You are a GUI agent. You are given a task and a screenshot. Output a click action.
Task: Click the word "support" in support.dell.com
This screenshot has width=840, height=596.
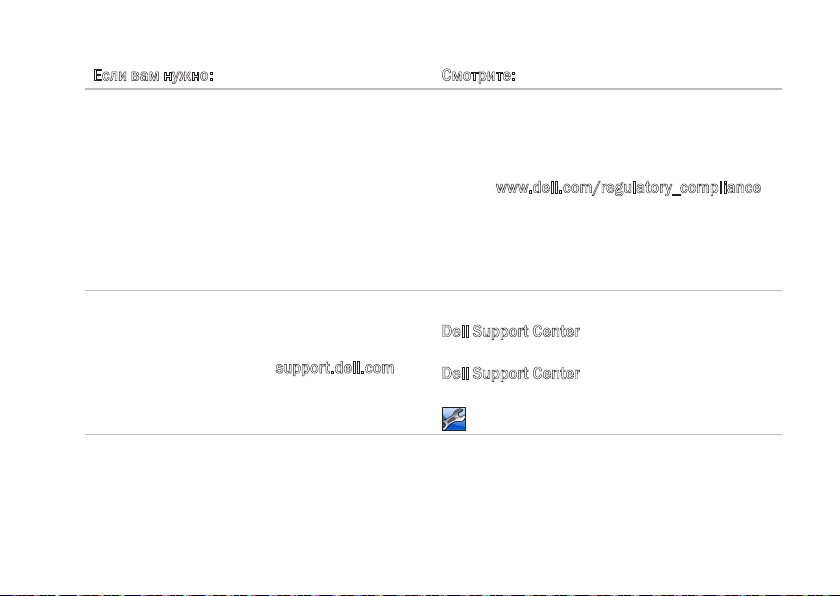click(x=303, y=368)
